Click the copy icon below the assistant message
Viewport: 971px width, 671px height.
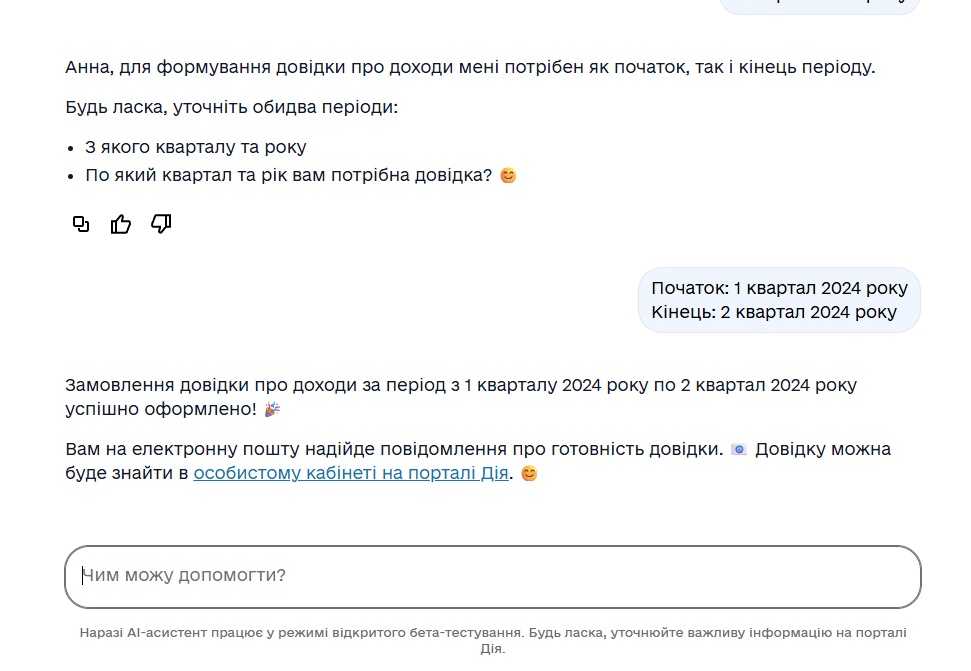80,224
